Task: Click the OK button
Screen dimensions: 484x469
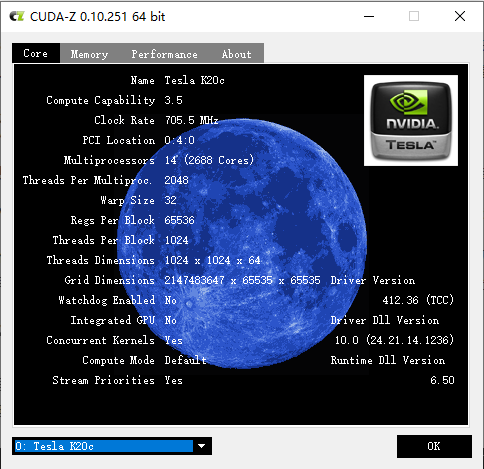Action: pyautogui.click(x=434, y=446)
